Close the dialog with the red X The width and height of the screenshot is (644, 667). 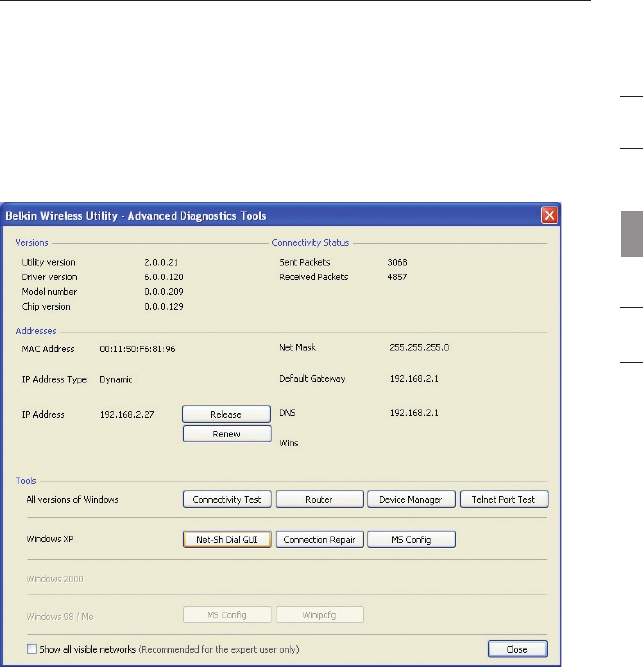point(549,215)
